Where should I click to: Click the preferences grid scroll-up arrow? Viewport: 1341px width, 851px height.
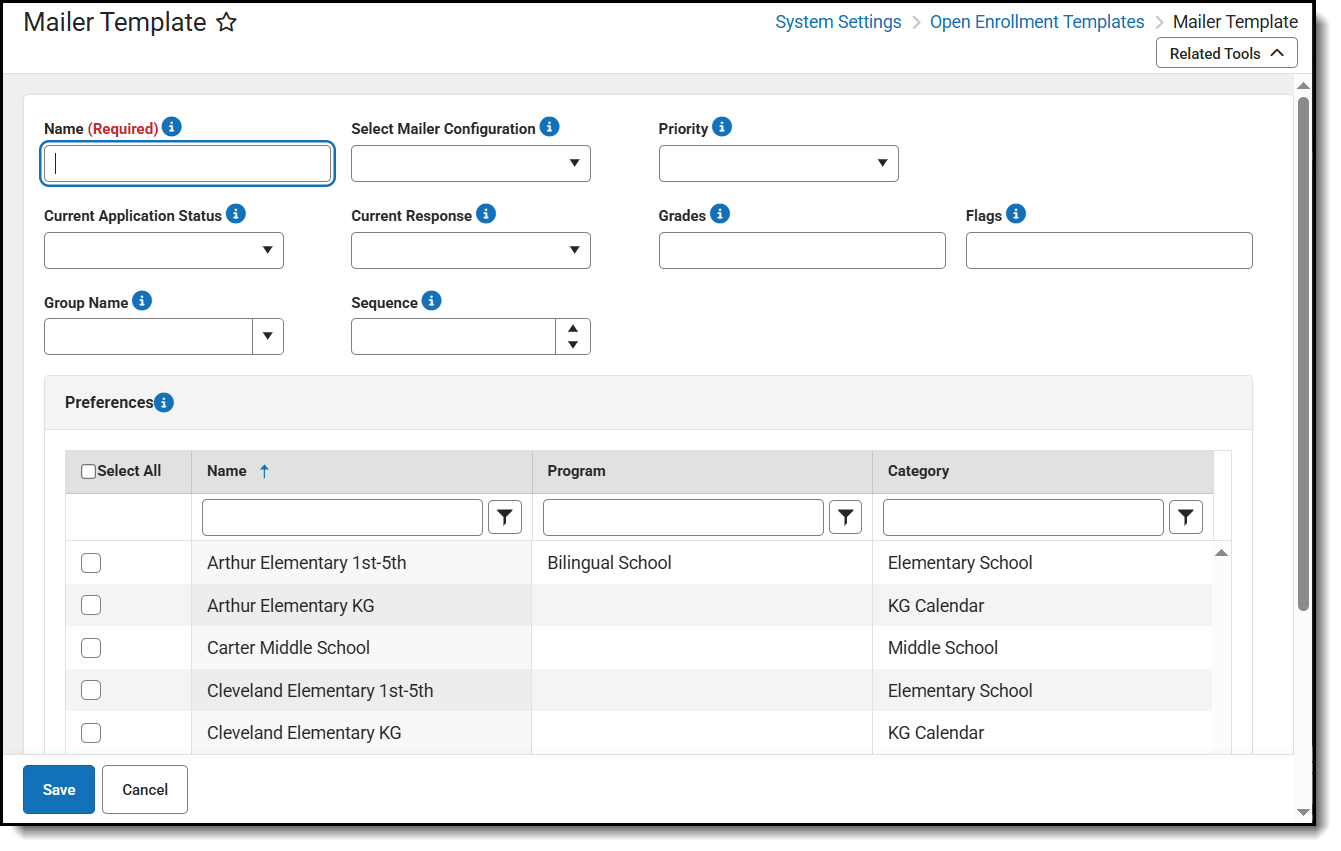(x=1221, y=553)
